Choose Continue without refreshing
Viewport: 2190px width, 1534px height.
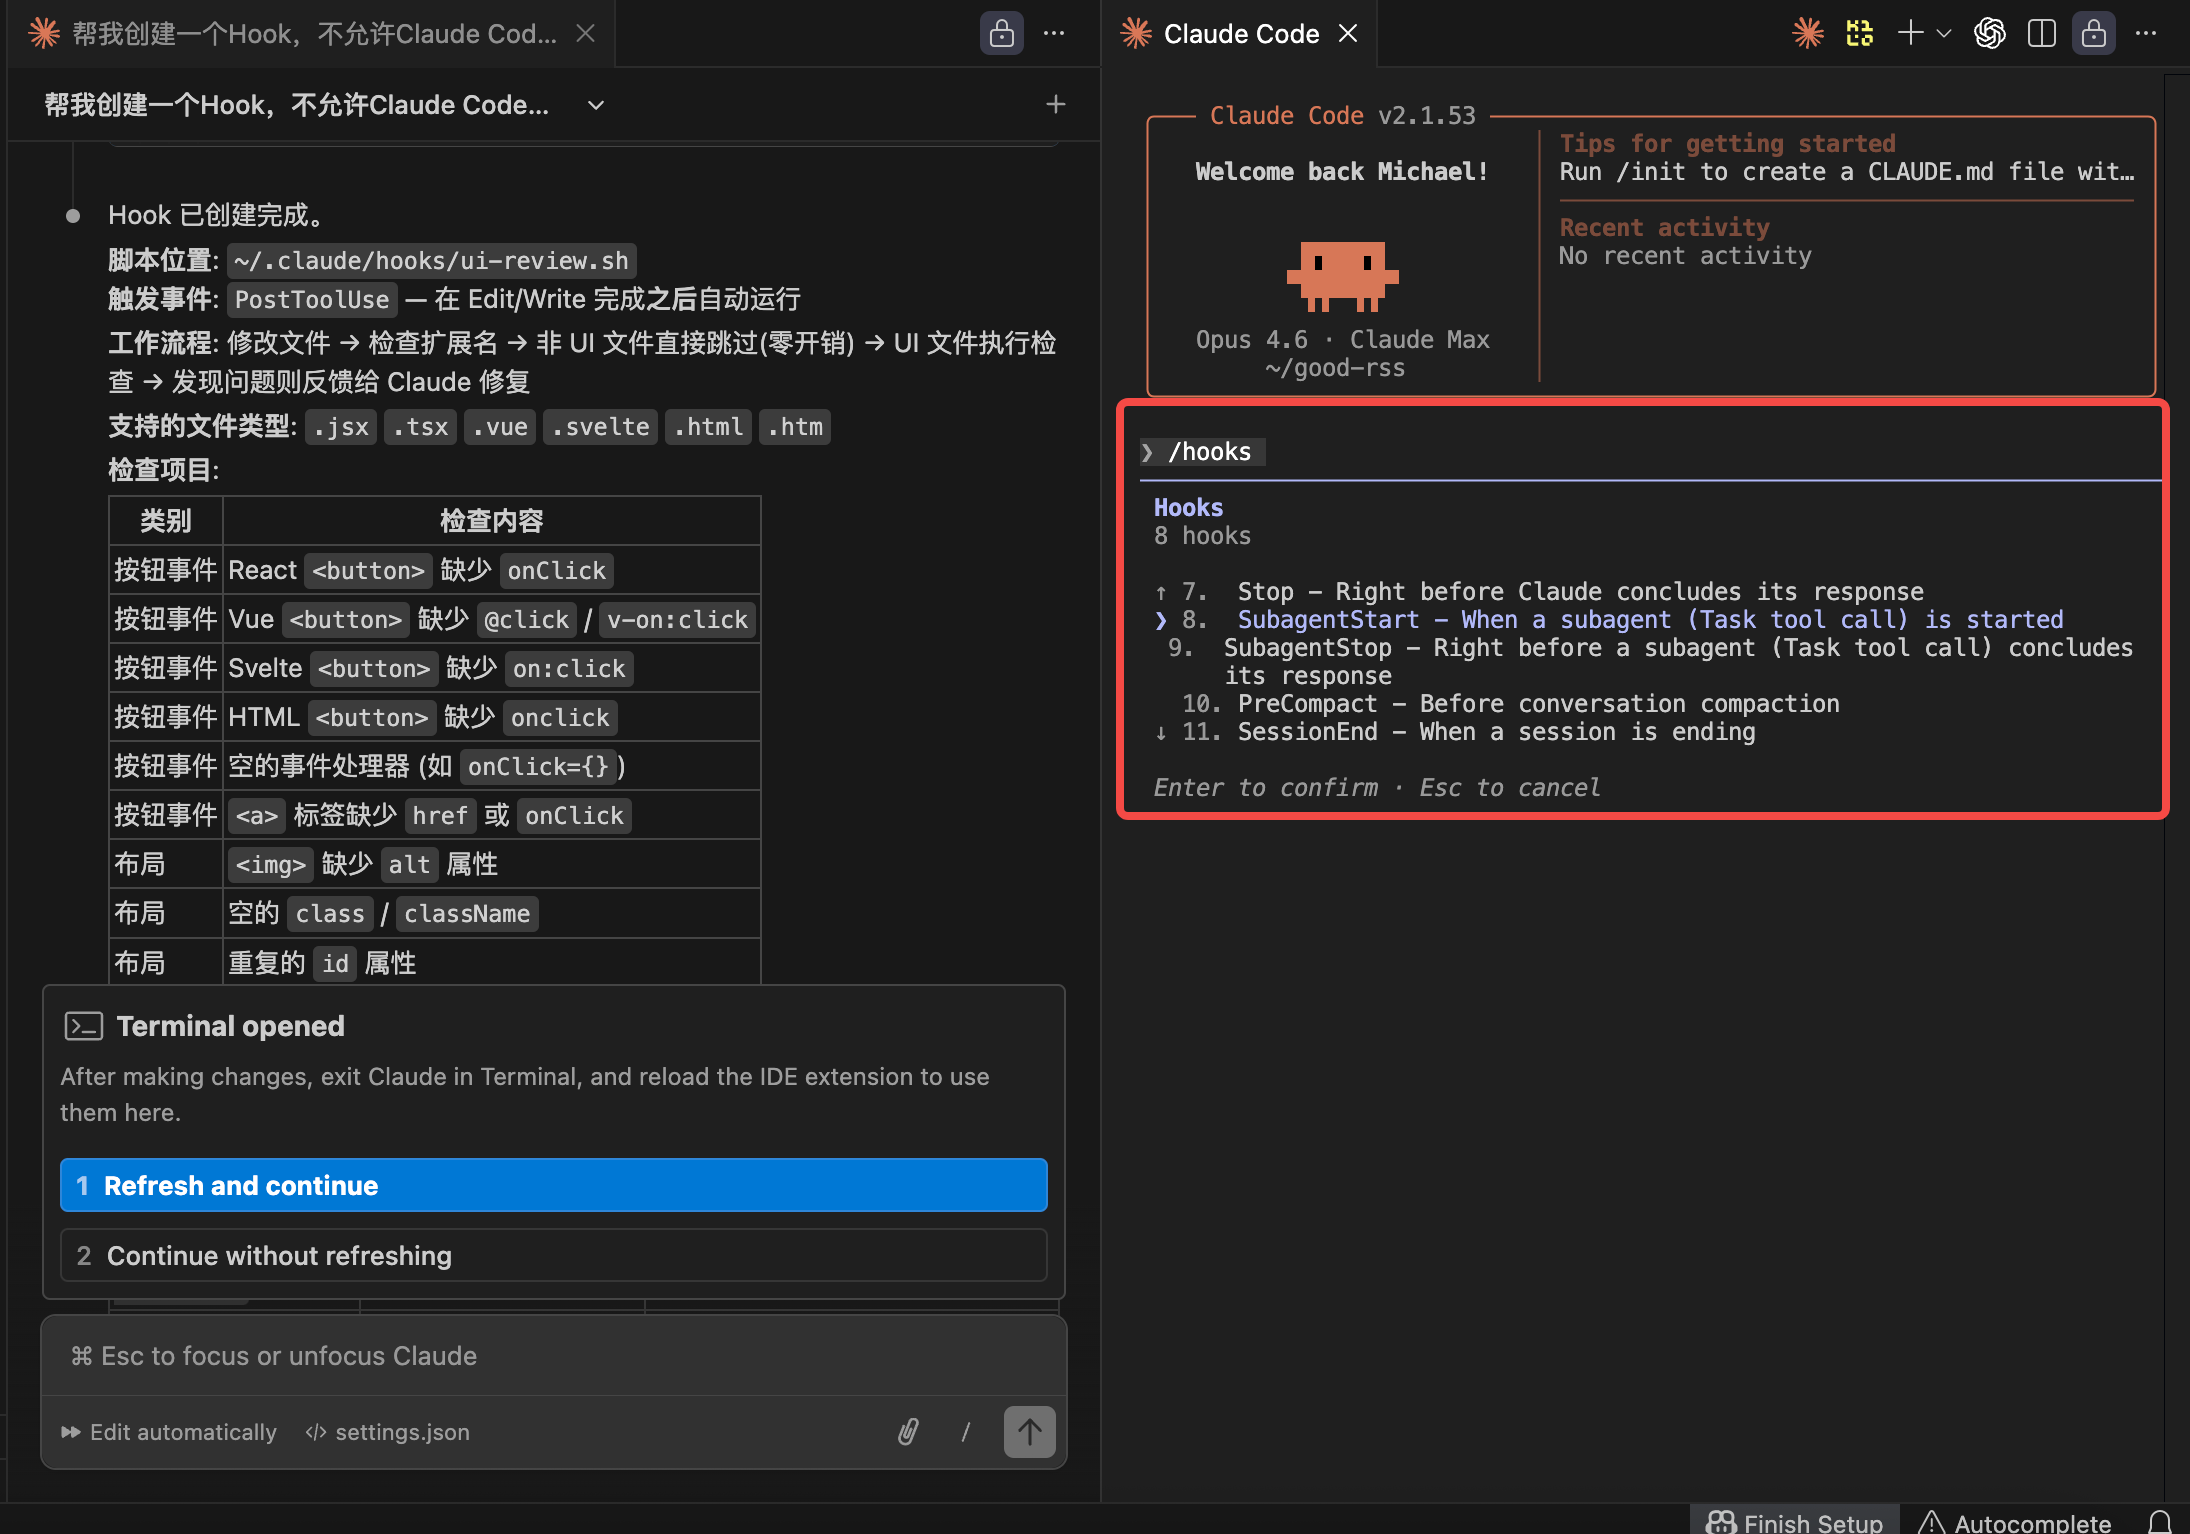click(554, 1255)
